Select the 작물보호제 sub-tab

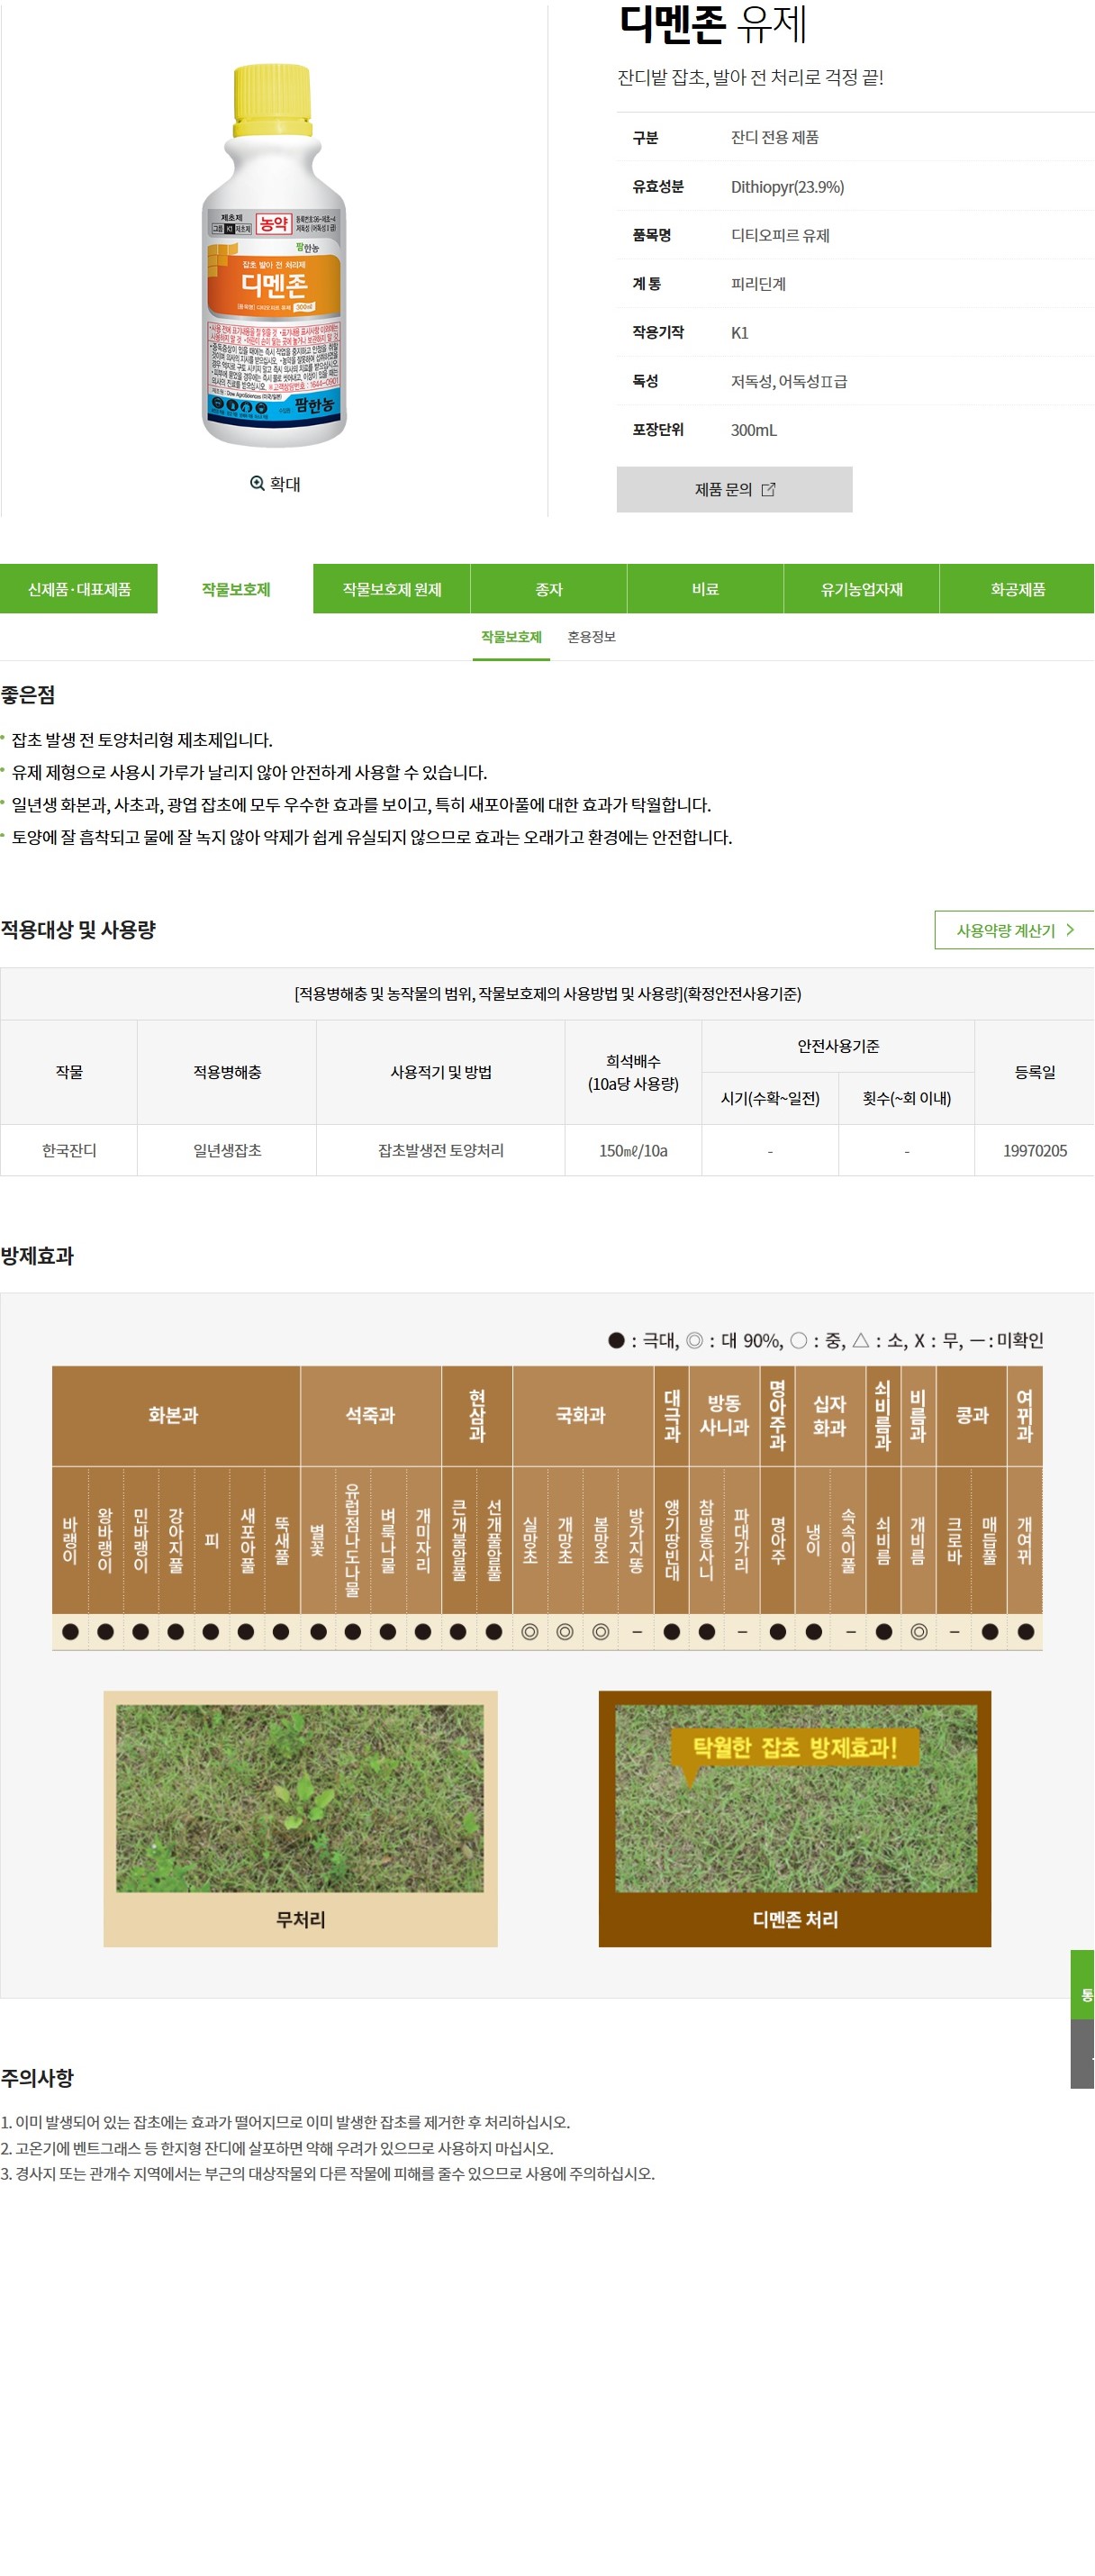[x=511, y=637]
